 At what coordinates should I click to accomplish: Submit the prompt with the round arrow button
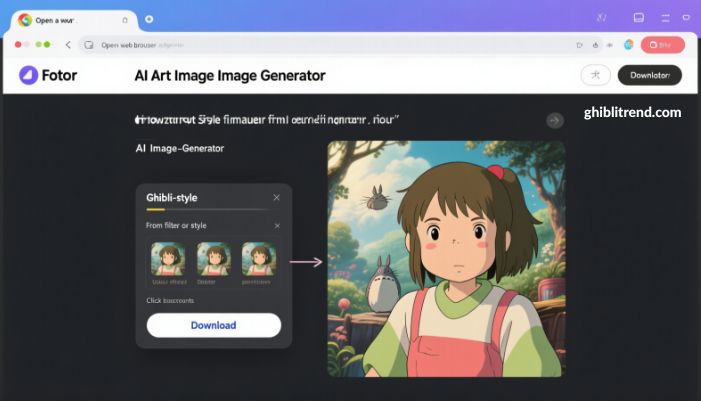click(x=555, y=120)
